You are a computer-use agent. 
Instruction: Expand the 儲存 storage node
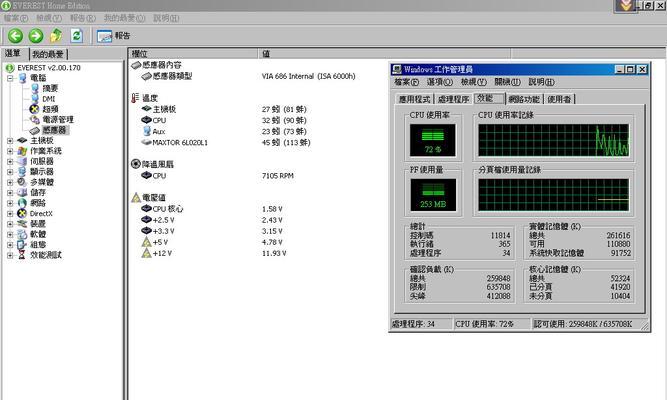click(x=10, y=193)
